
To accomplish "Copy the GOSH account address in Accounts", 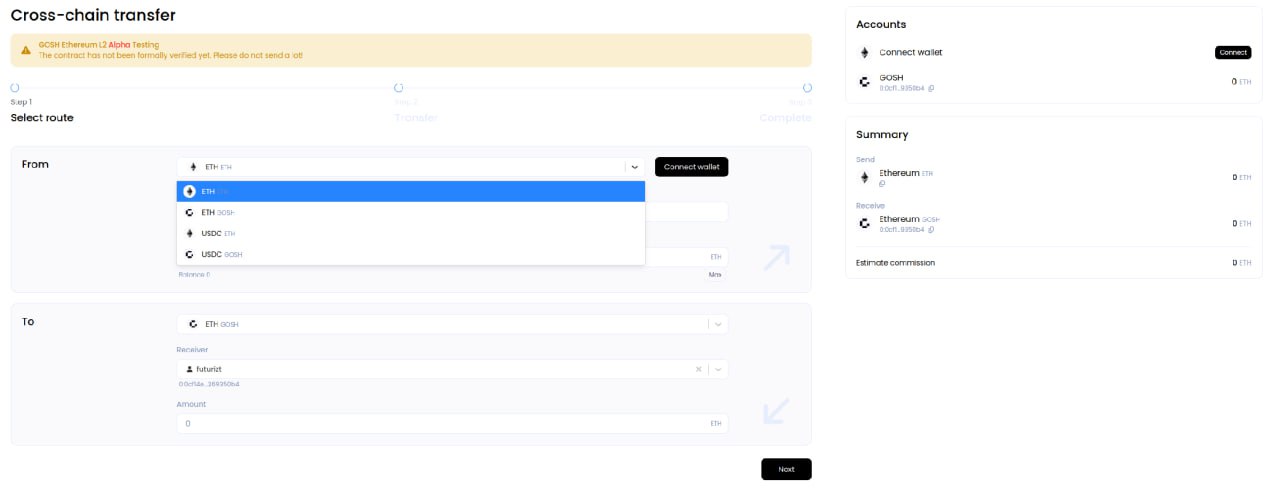I will (931, 89).
